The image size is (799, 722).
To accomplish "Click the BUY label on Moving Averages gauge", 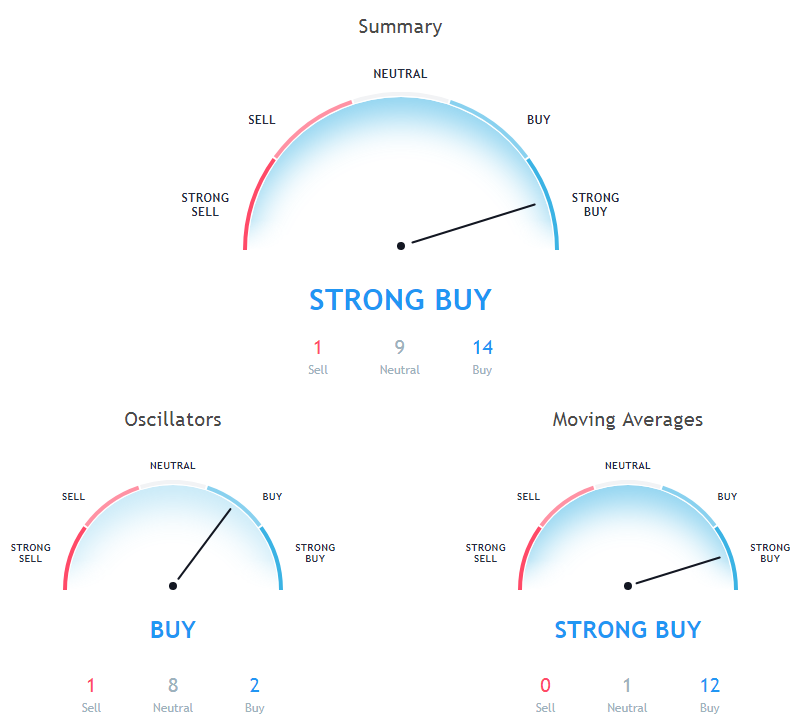I will click(x=727, y=496).
